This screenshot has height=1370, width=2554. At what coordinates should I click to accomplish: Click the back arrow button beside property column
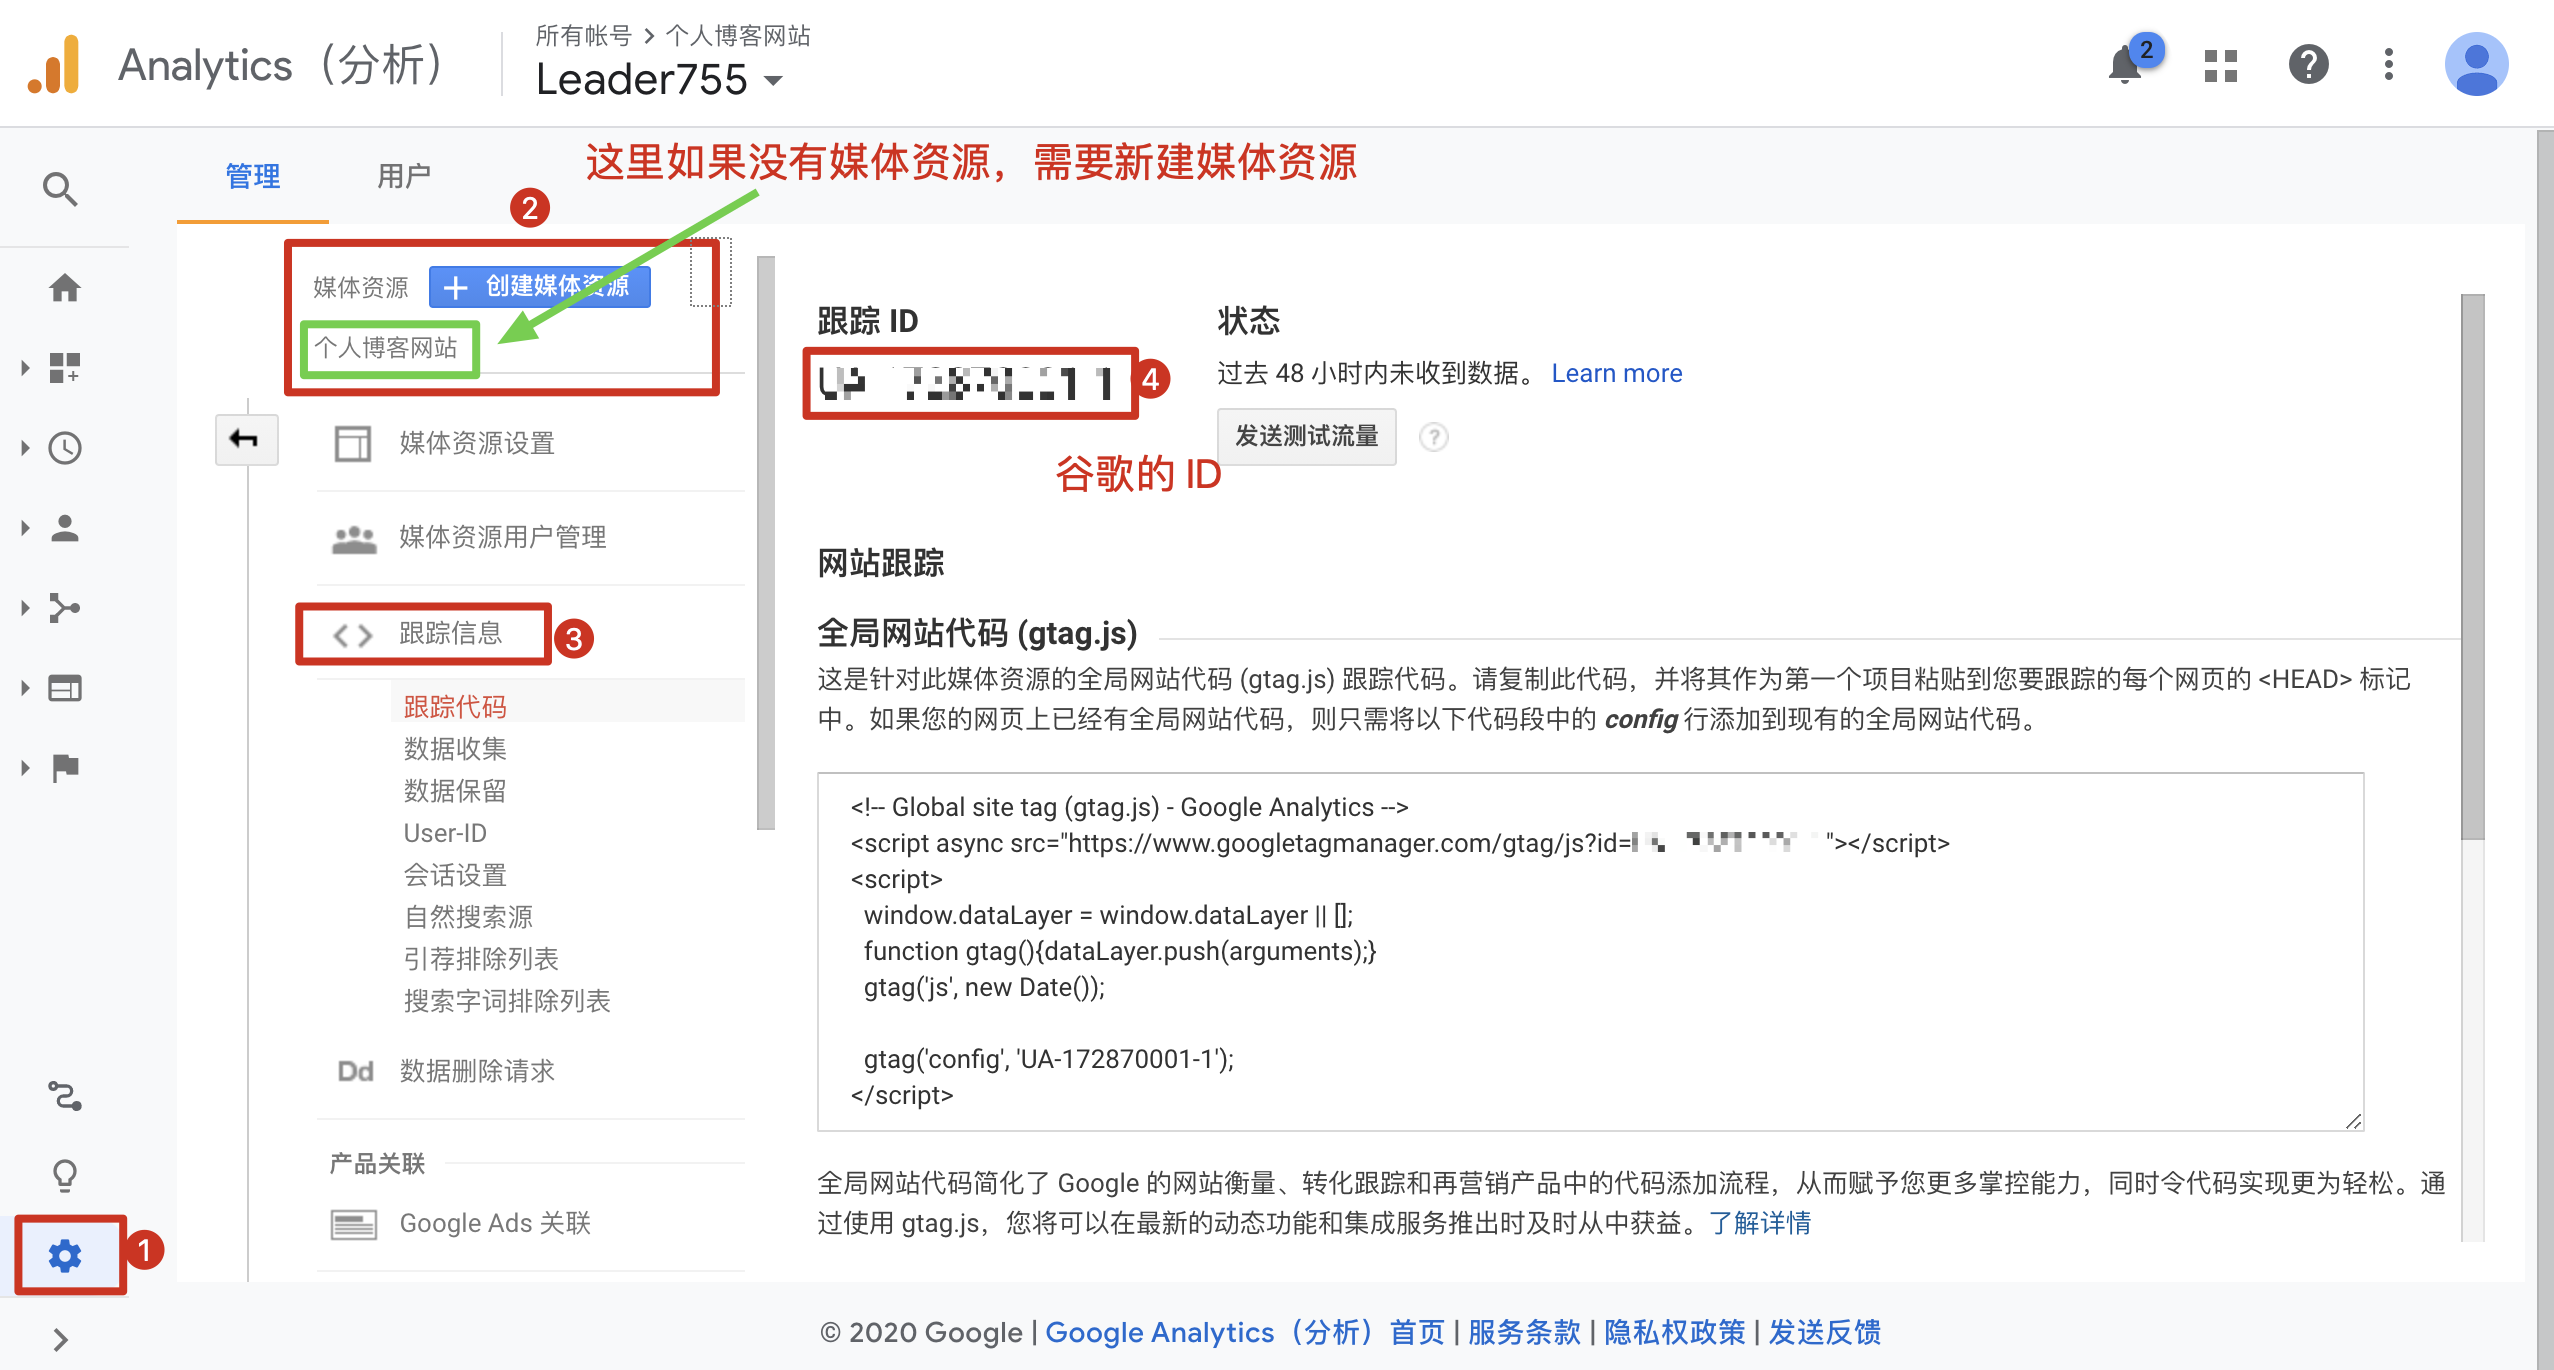click(x=245, y=439)
